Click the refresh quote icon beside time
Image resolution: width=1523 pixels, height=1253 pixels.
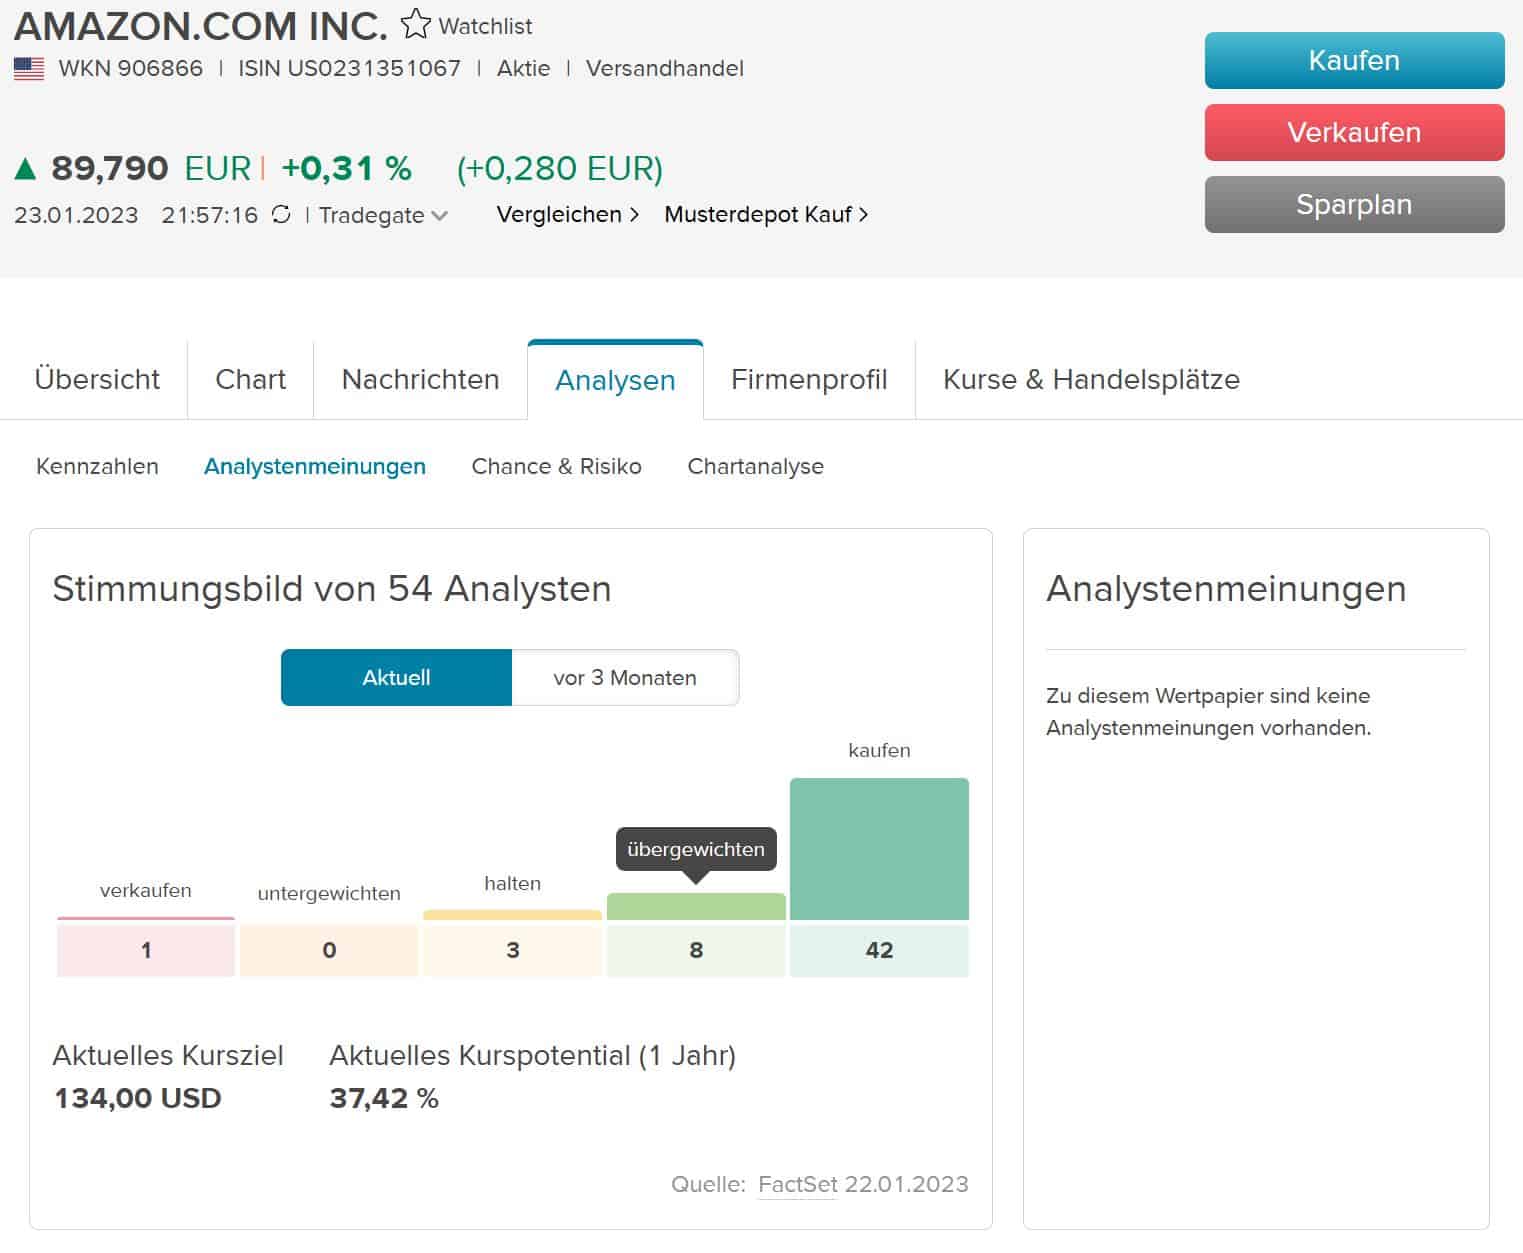tap(281, 214)
